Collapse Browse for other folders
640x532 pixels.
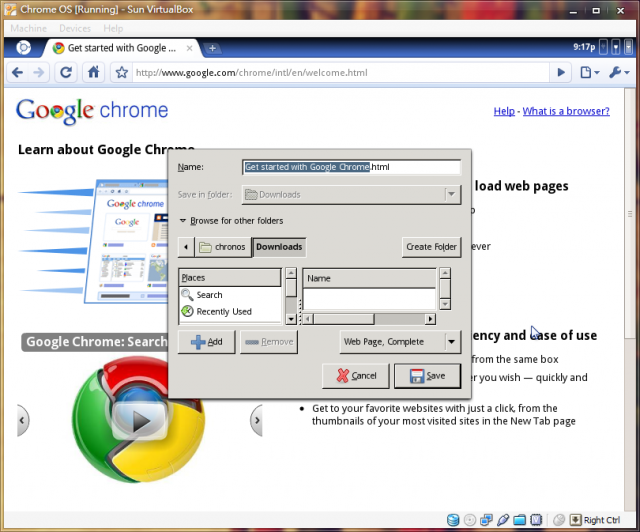point(231,221)
